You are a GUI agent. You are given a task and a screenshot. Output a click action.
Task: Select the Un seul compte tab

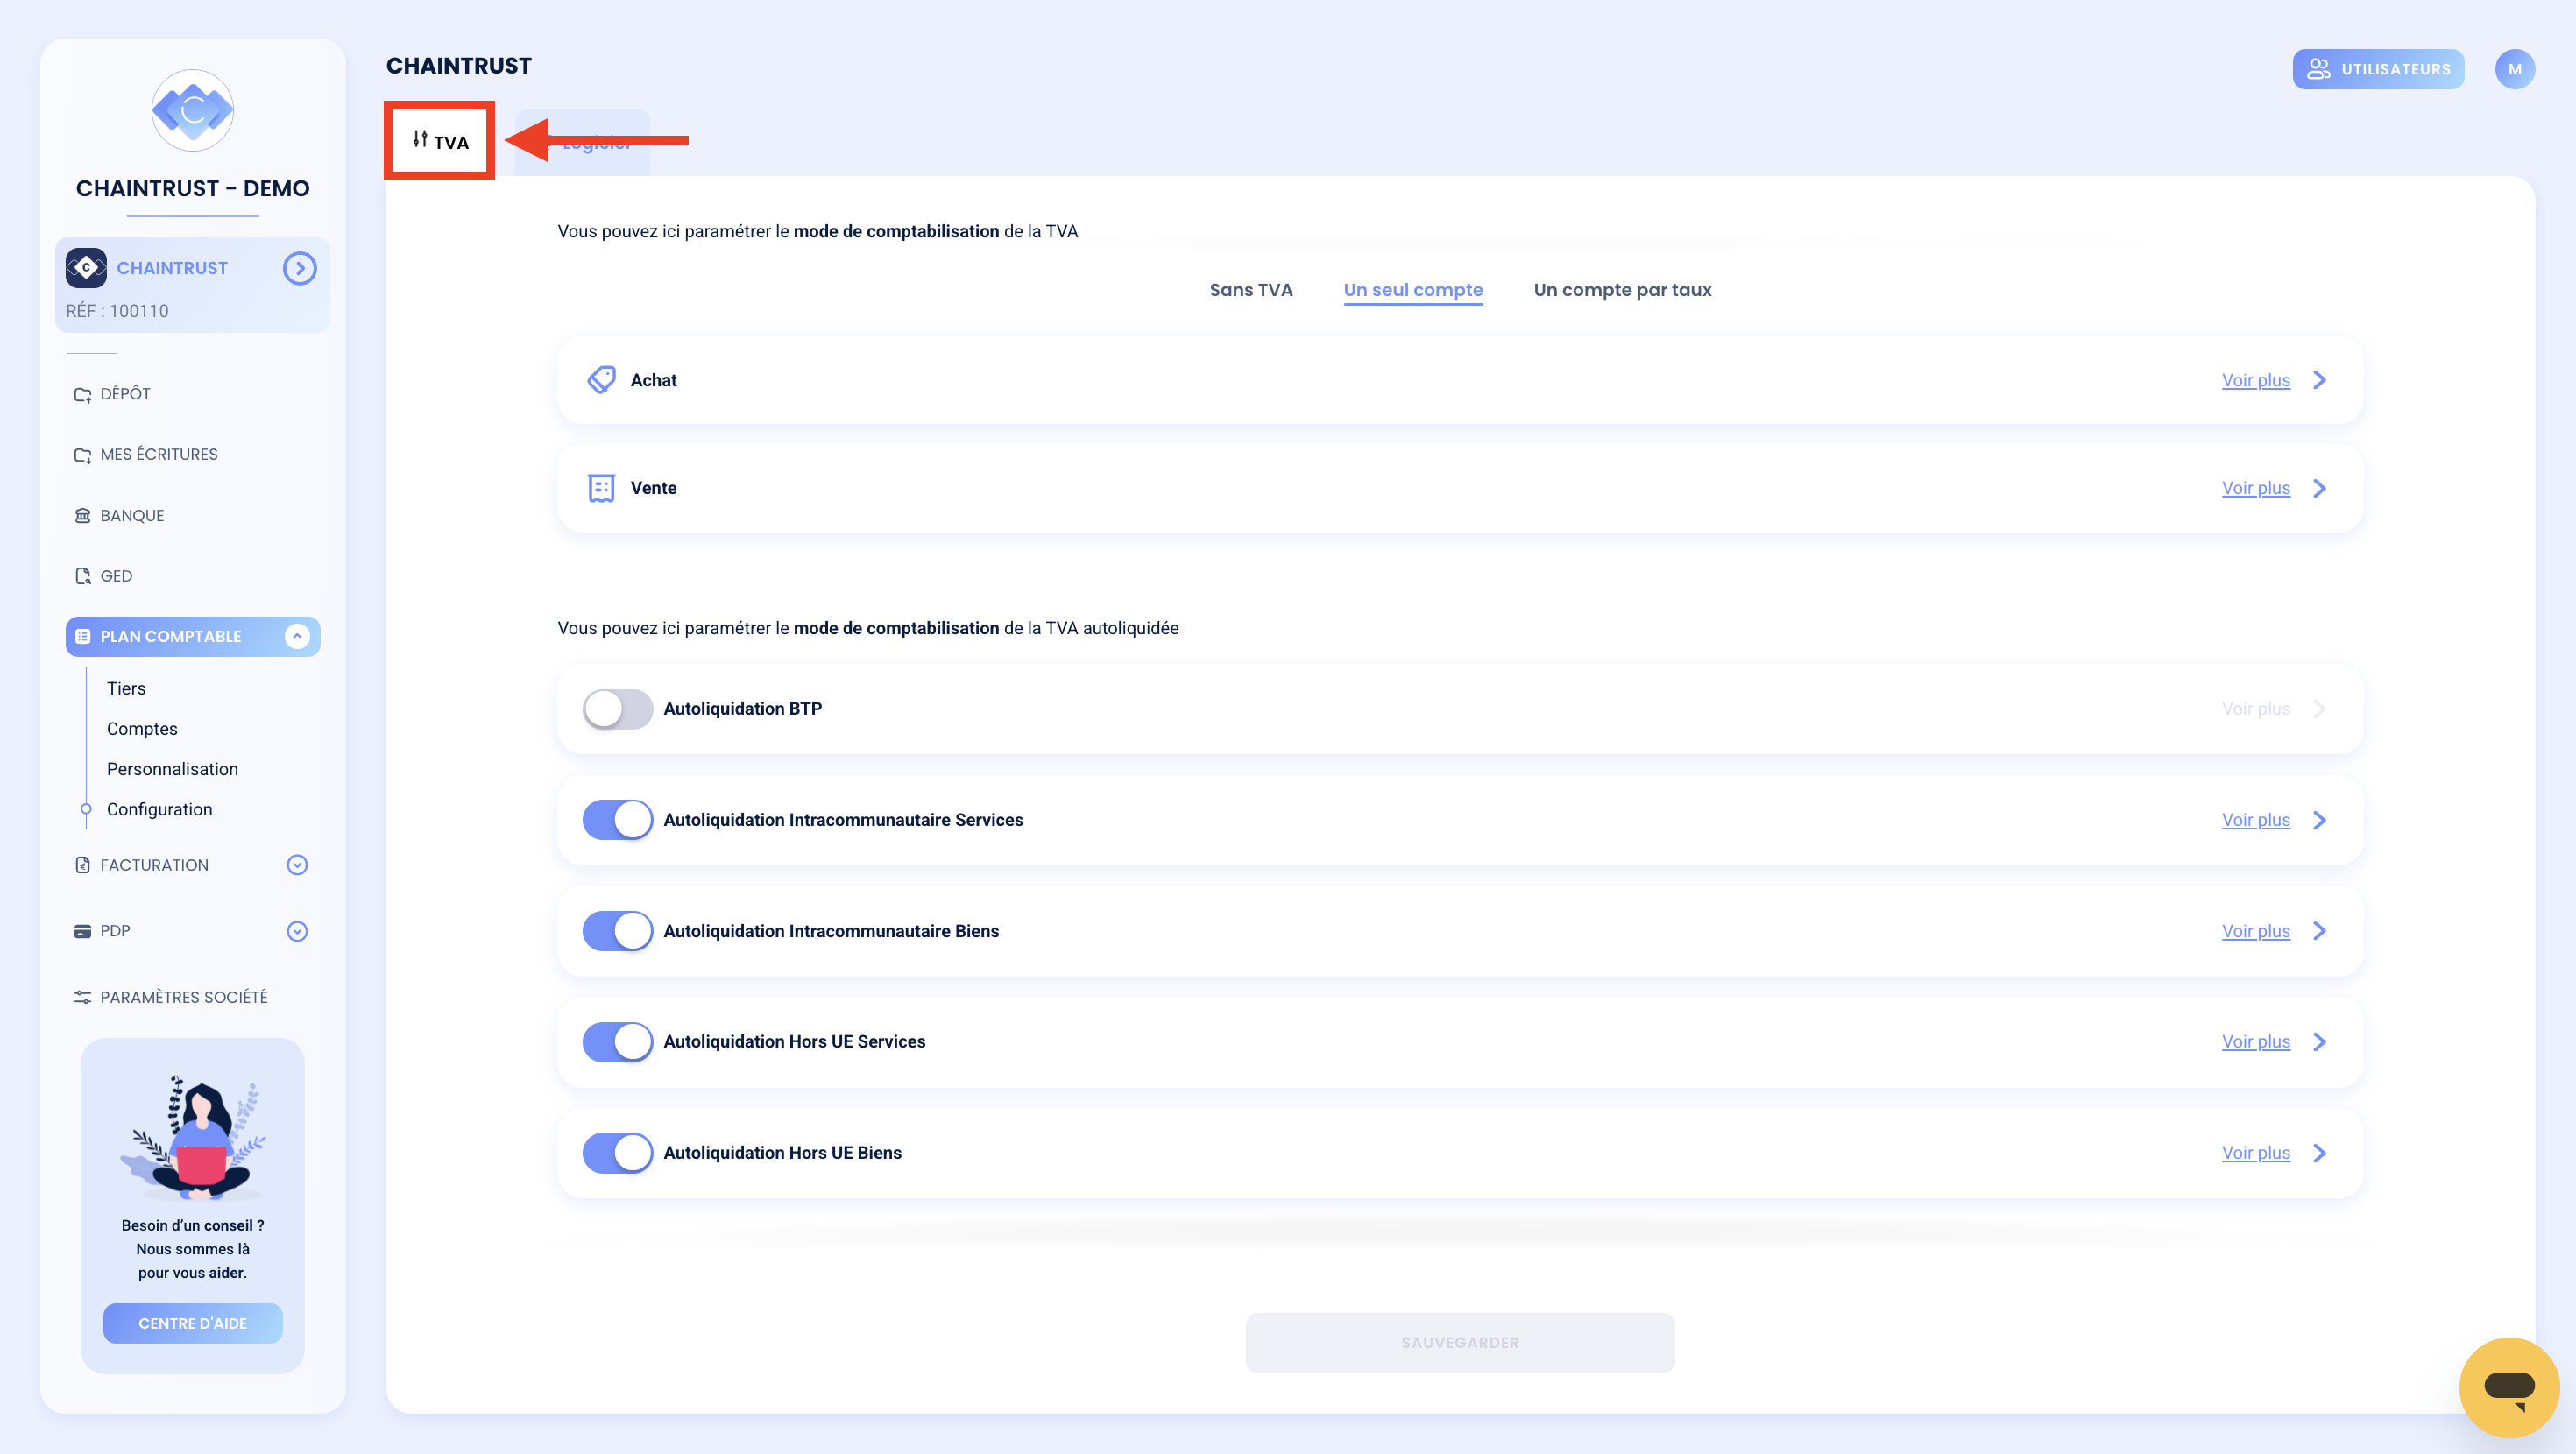1413,290
